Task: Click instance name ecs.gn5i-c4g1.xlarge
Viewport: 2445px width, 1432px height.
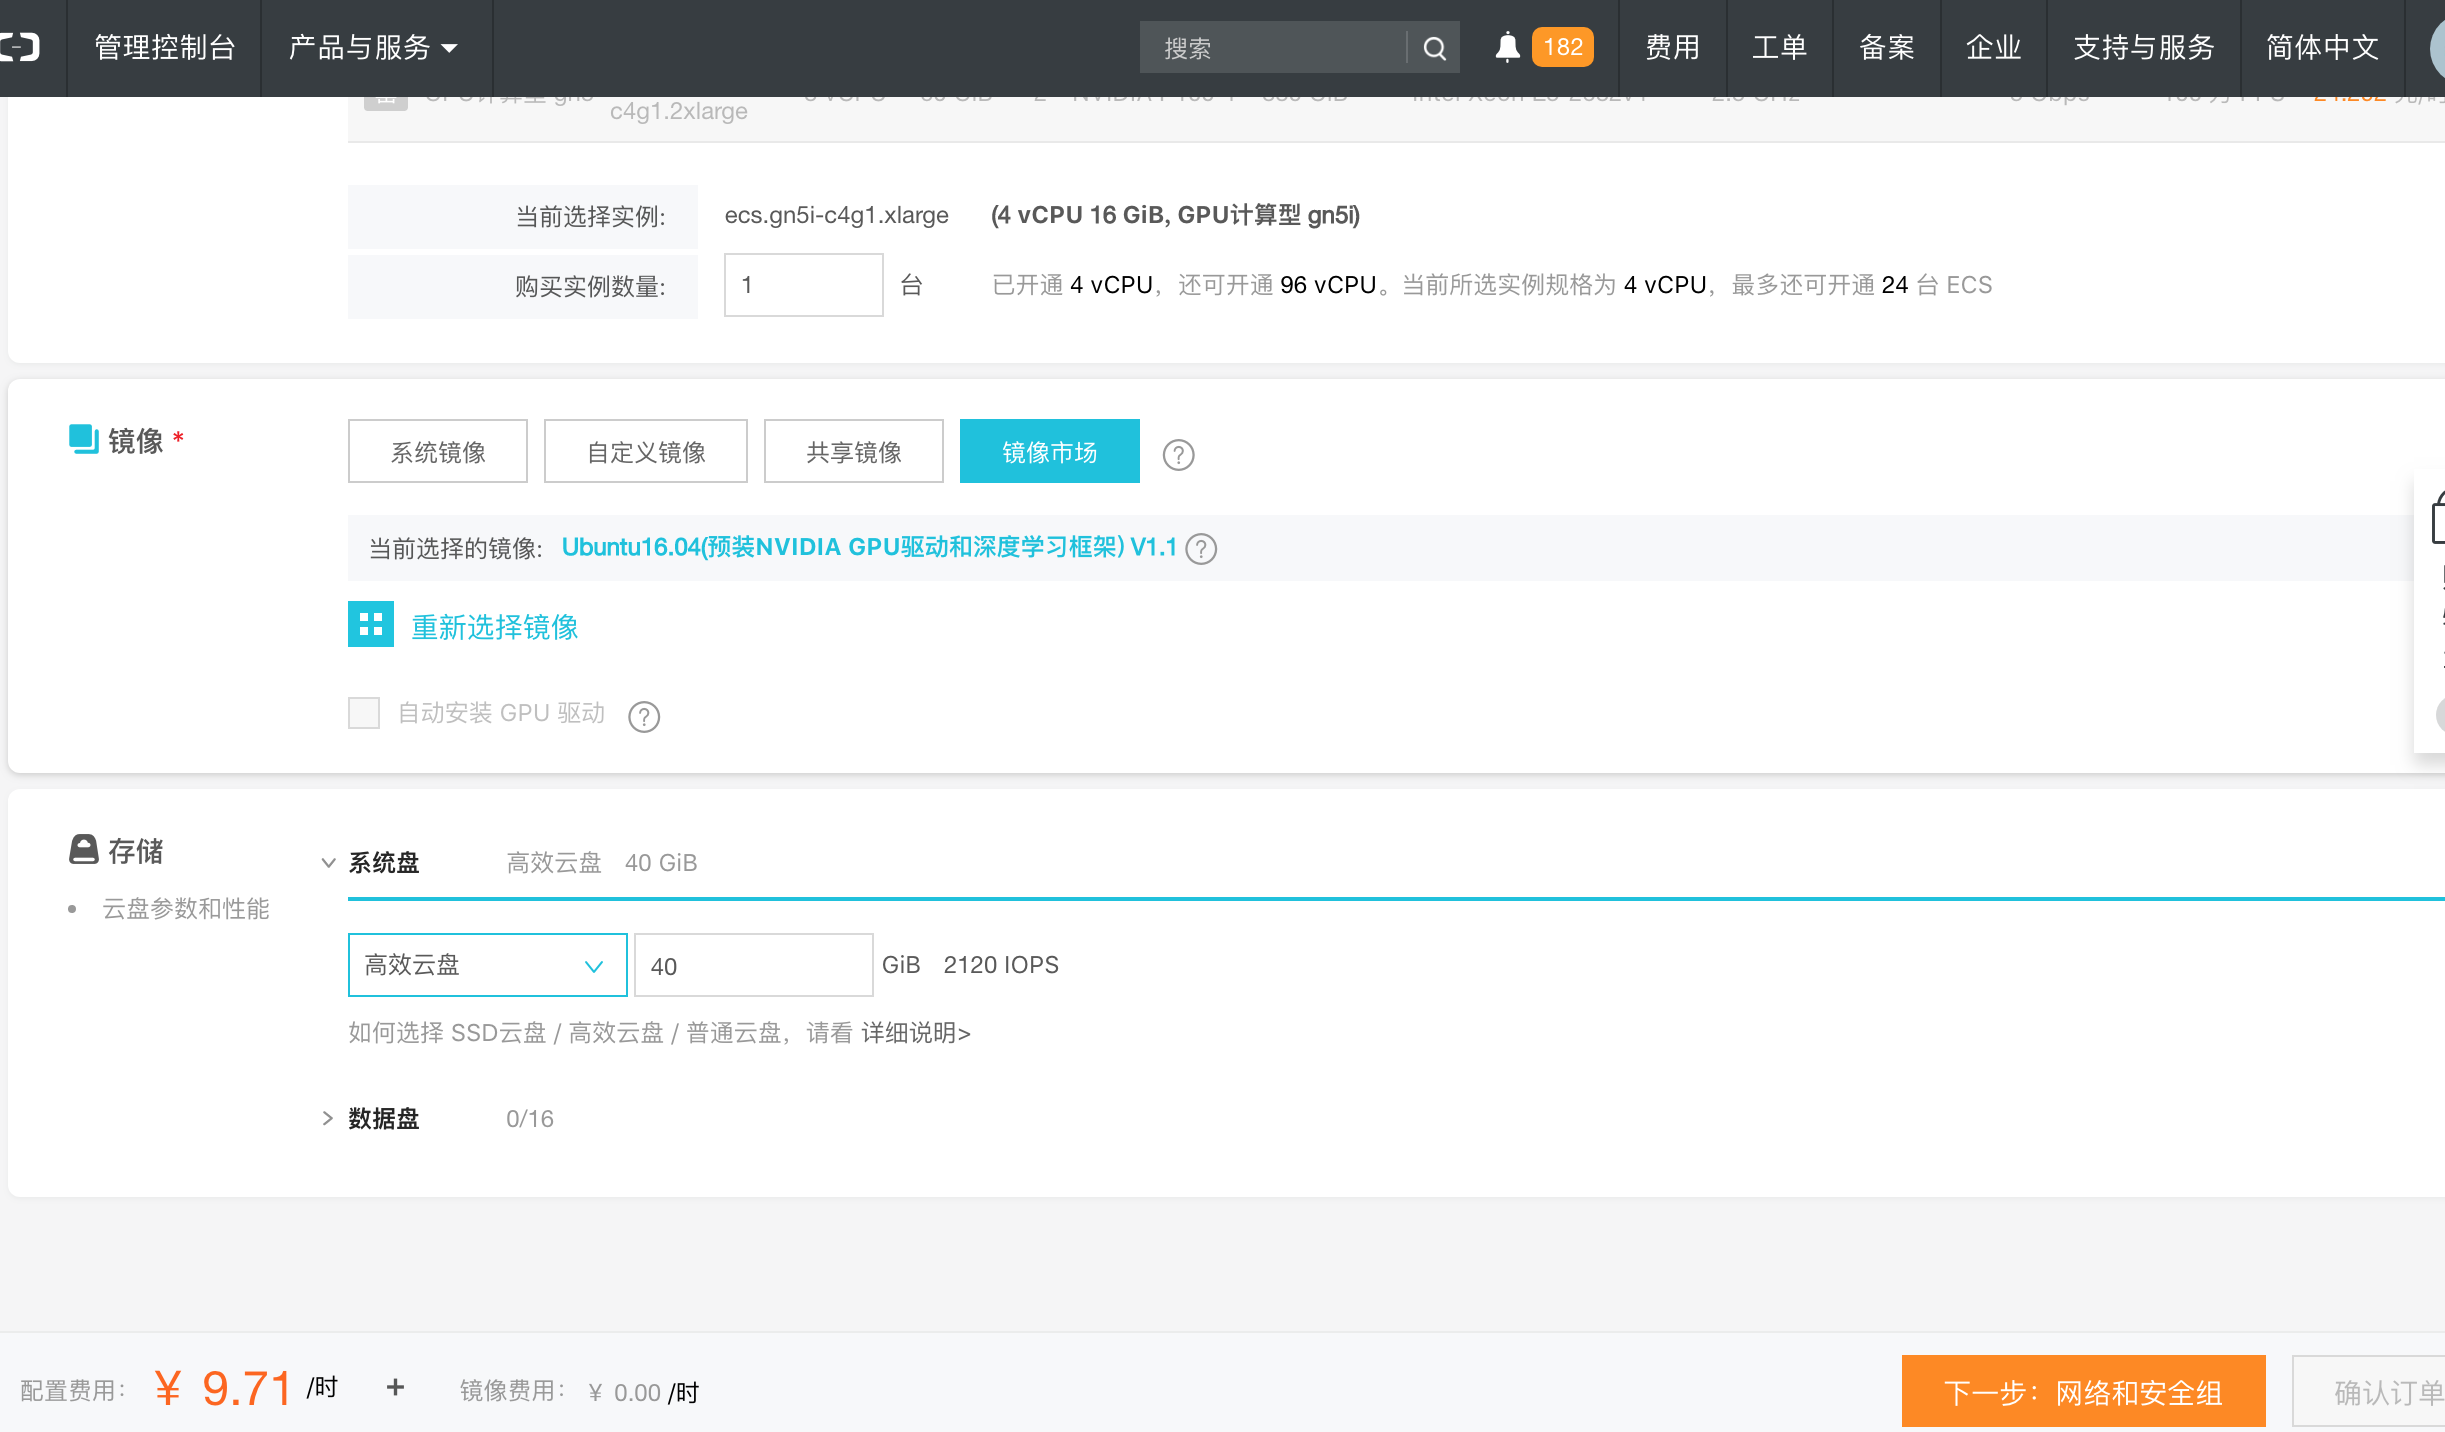Action: (836, 215)
